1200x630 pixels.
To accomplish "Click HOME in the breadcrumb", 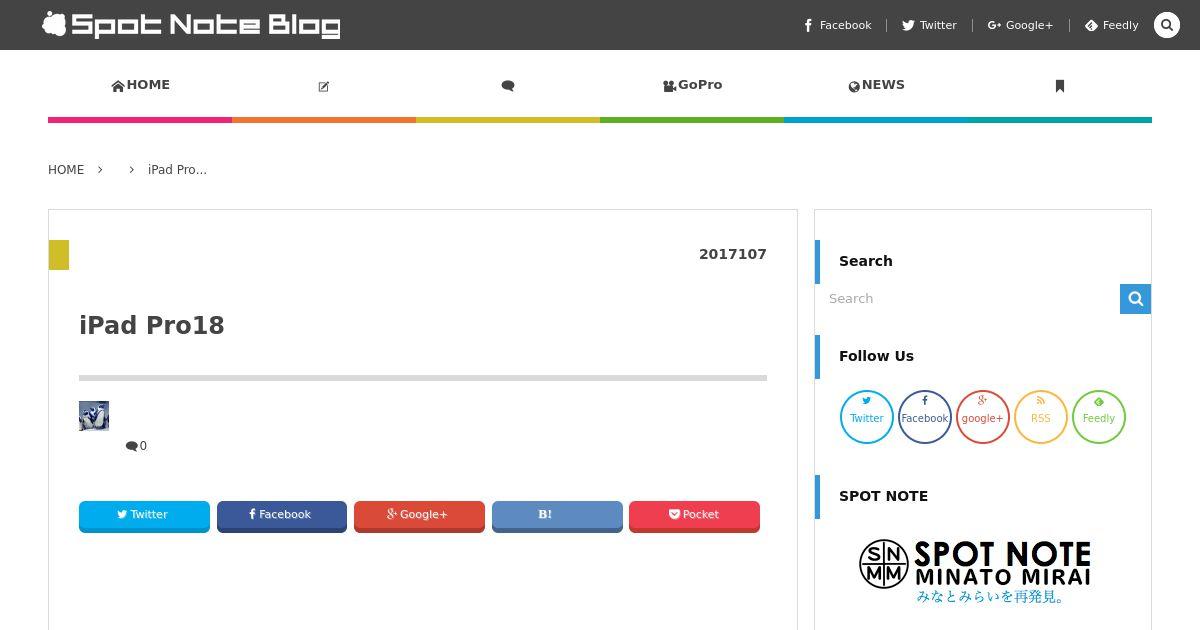I will pyautogui.click(x=66, y=170).
